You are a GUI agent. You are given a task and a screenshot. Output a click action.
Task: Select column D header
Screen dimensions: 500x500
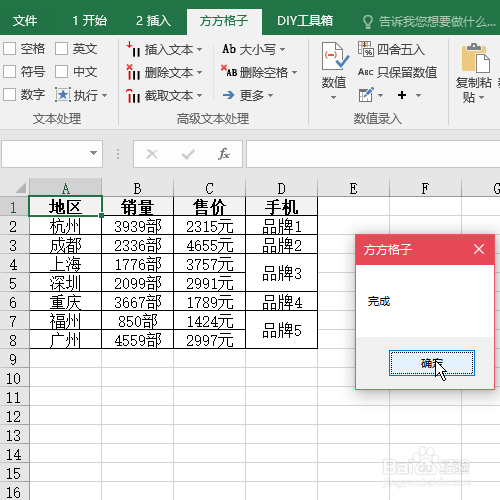281,188
